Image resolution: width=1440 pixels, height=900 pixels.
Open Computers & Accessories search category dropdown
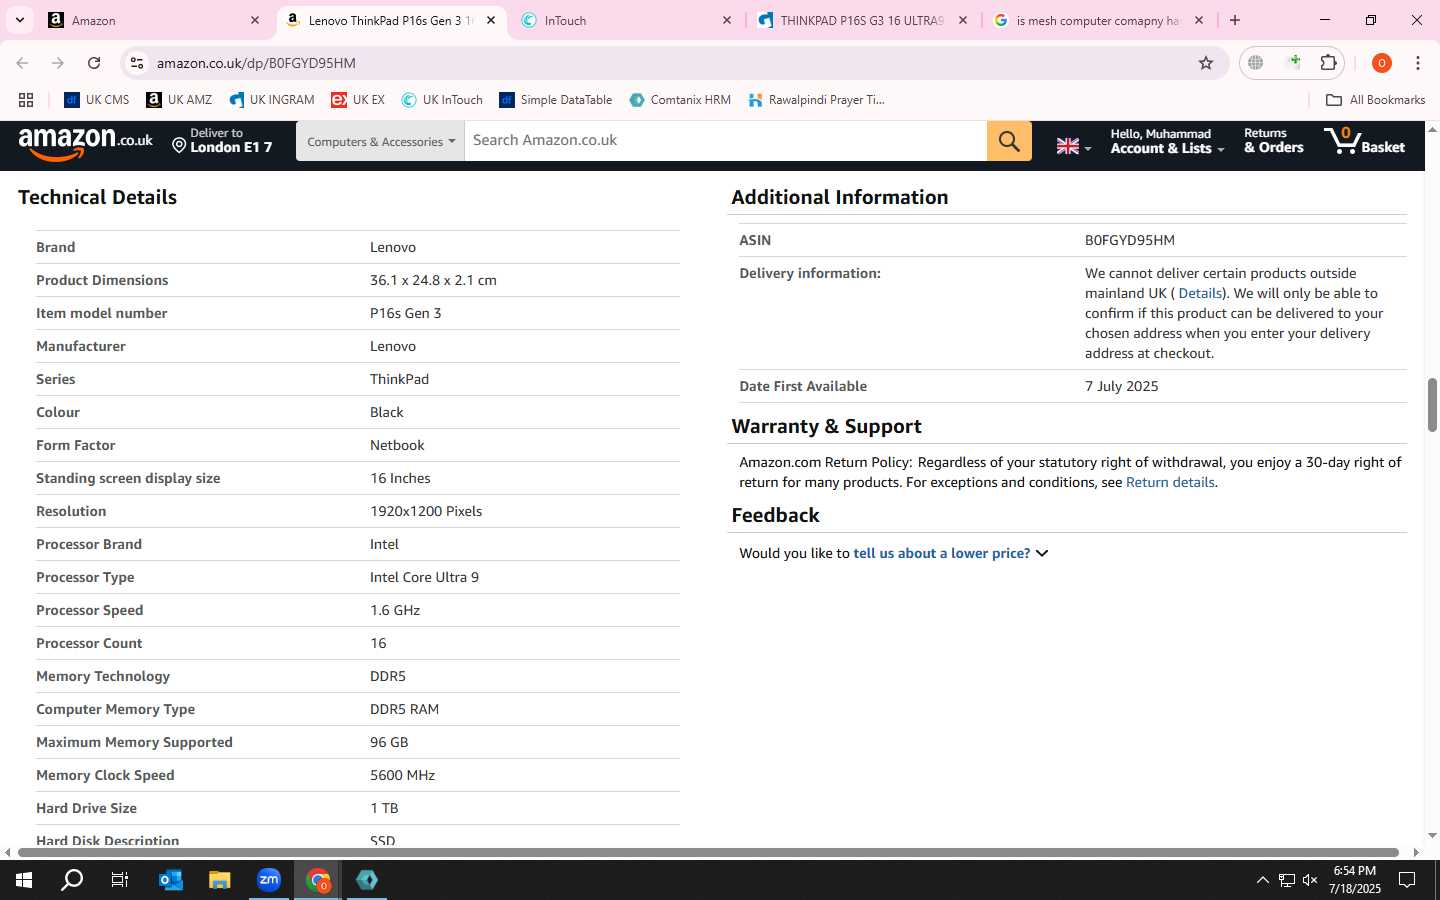tap(380, 141)
